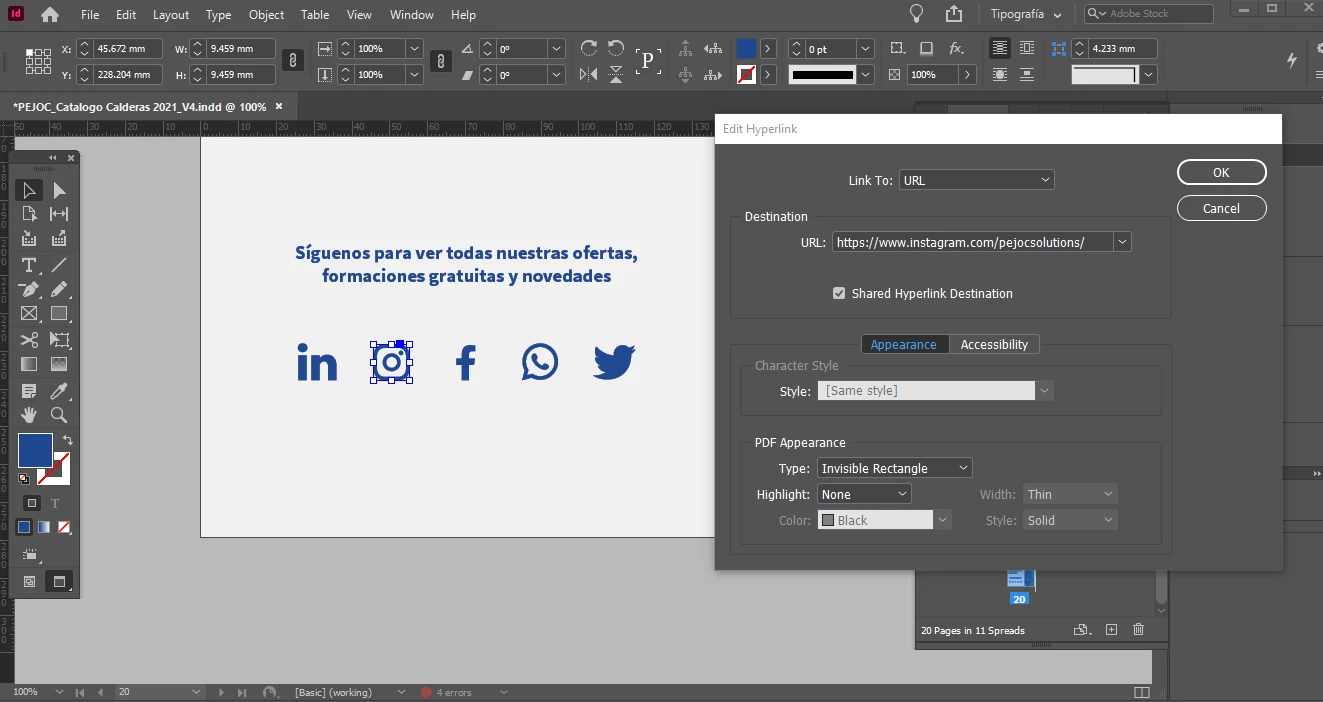The image size is (1323, 702).
Task: Click the delete page trash icon
Action: pos(1138,630)
